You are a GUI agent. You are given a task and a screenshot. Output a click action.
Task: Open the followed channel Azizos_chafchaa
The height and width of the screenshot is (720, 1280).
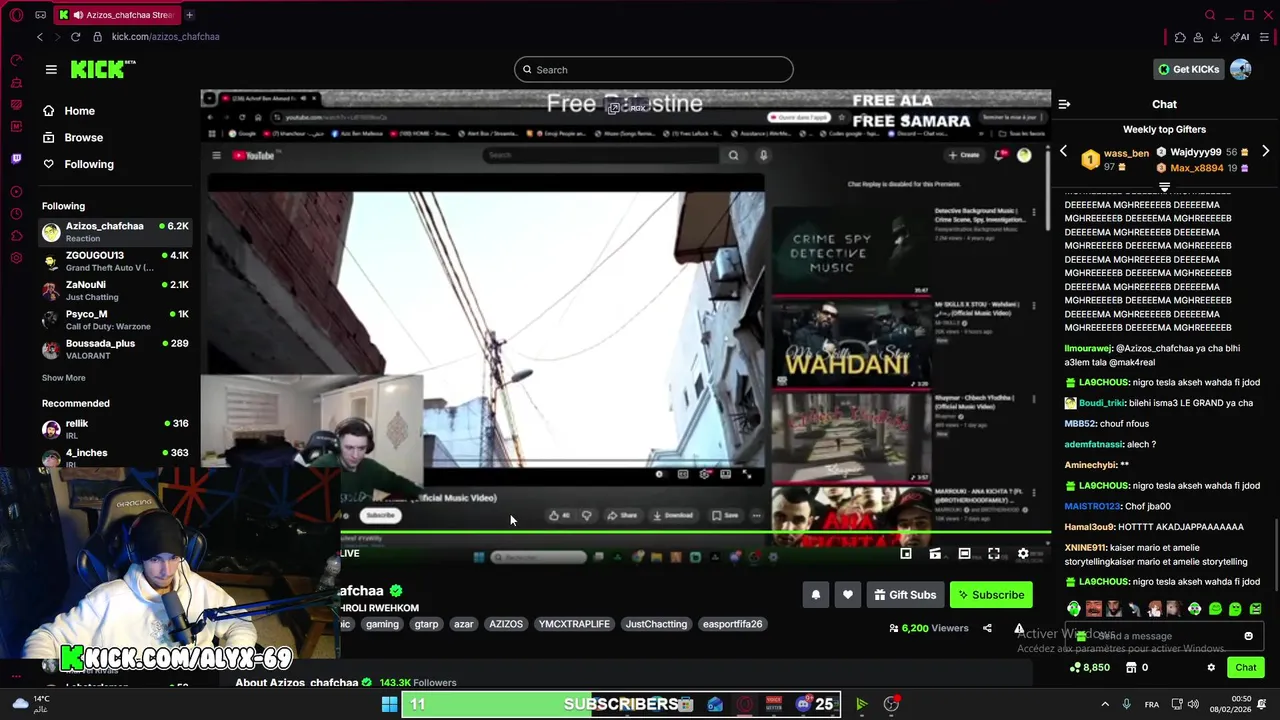[x=115, y=231]
